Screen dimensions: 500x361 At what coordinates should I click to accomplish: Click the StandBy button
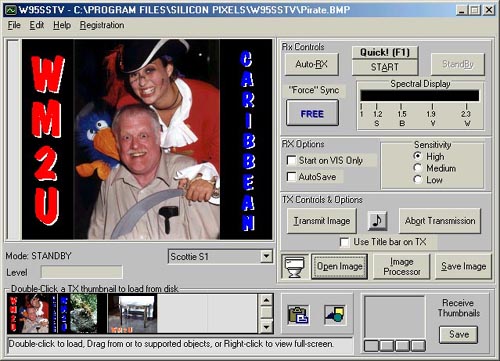click(458, 64)
